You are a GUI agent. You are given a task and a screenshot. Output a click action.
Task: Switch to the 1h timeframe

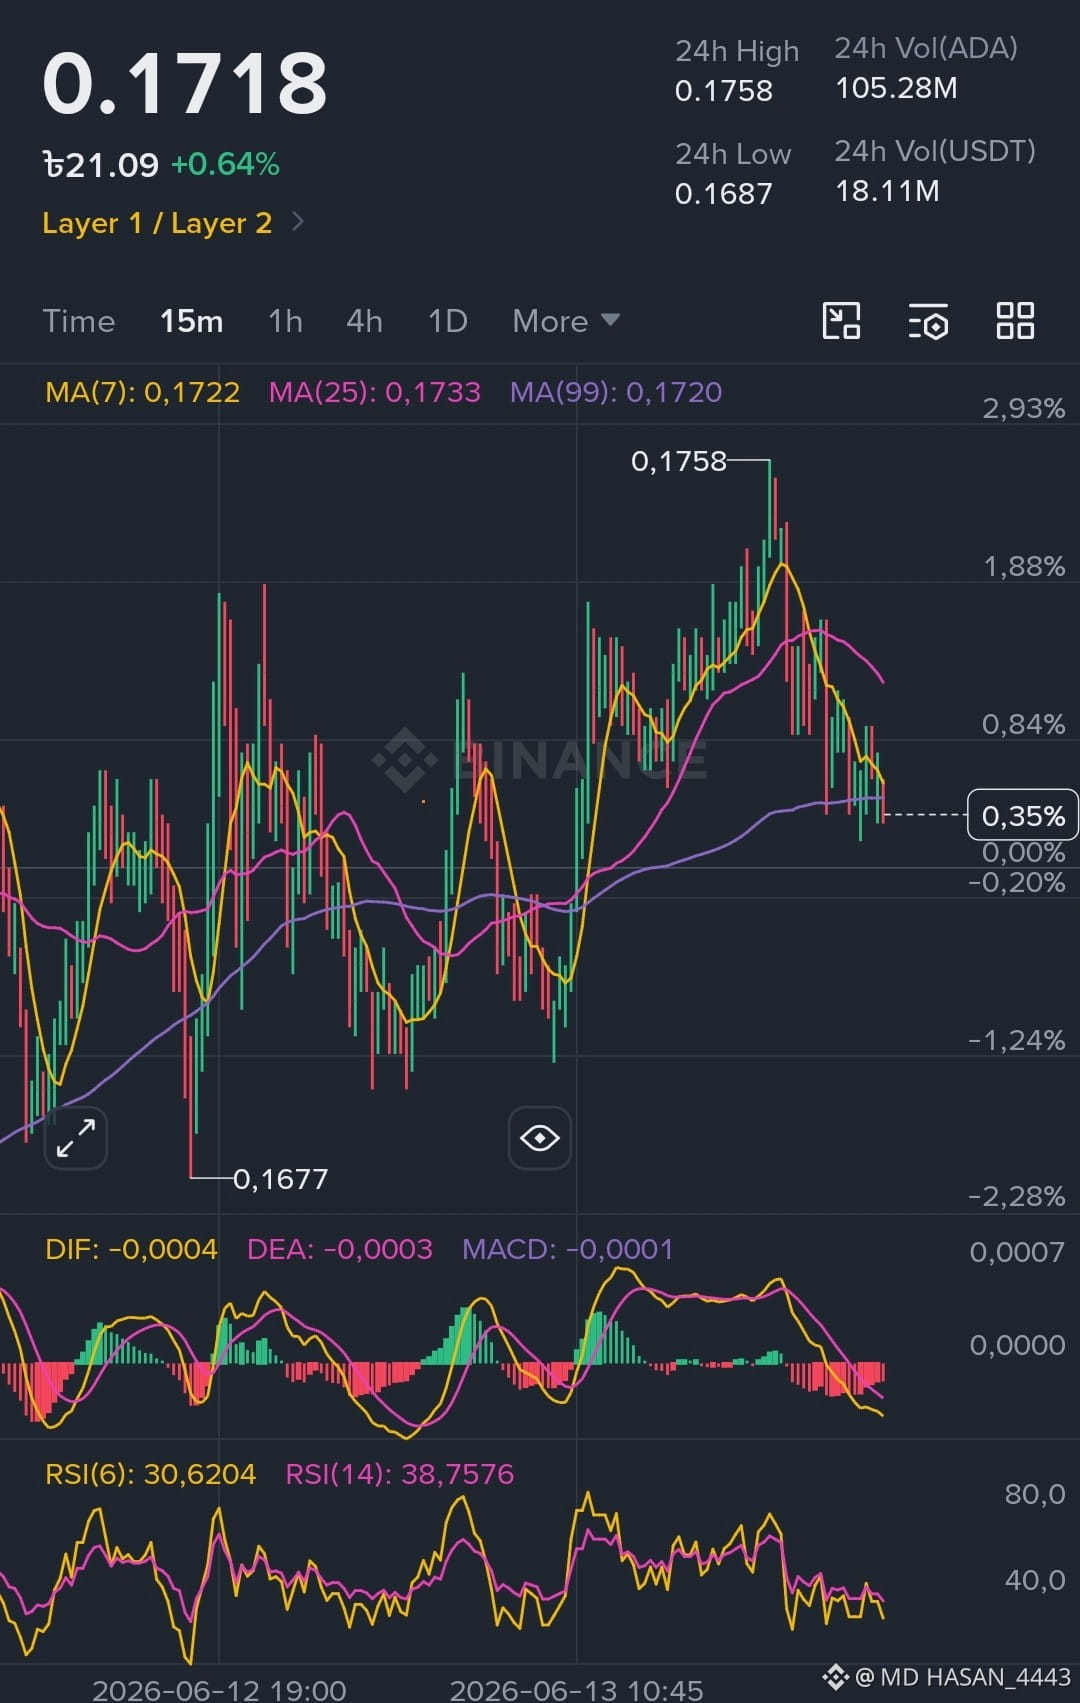pos(285,321)
